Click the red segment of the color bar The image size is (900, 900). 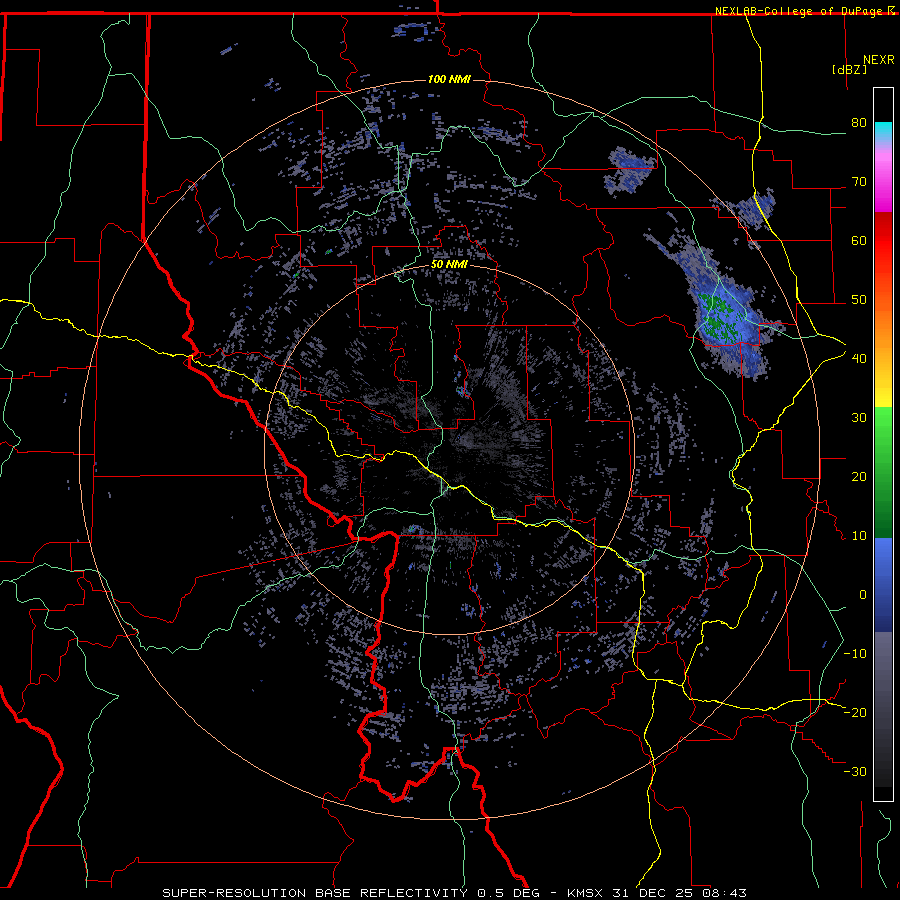coord(883,255)
